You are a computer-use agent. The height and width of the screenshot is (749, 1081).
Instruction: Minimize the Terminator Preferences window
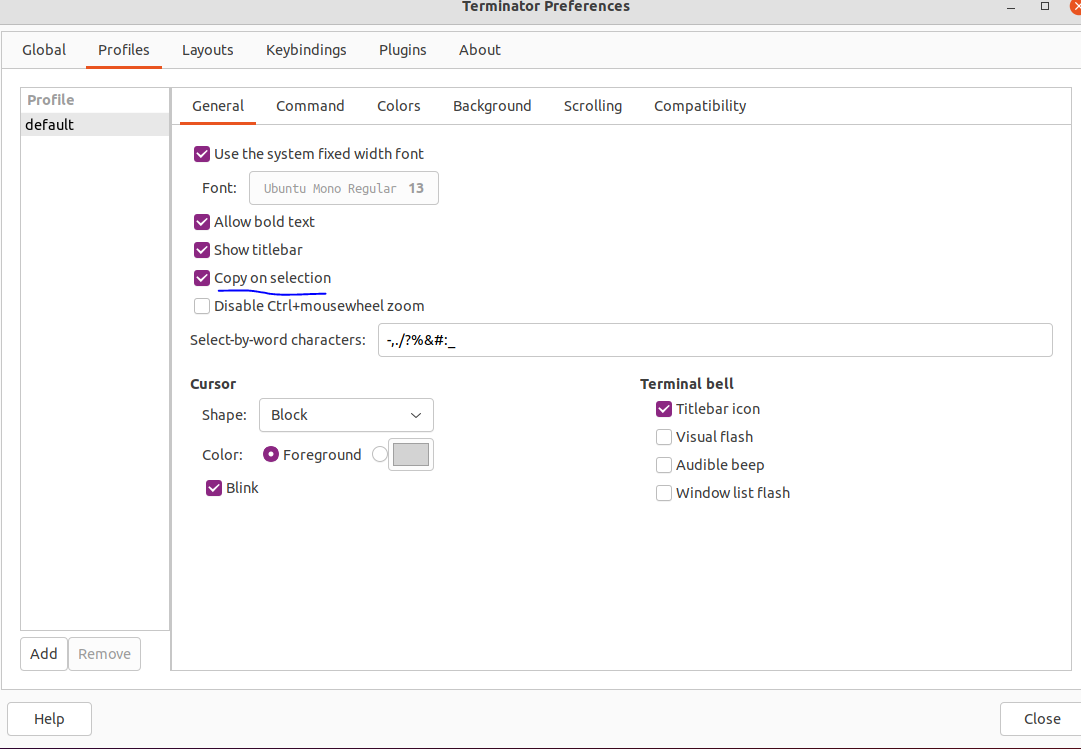[1011, 7]
